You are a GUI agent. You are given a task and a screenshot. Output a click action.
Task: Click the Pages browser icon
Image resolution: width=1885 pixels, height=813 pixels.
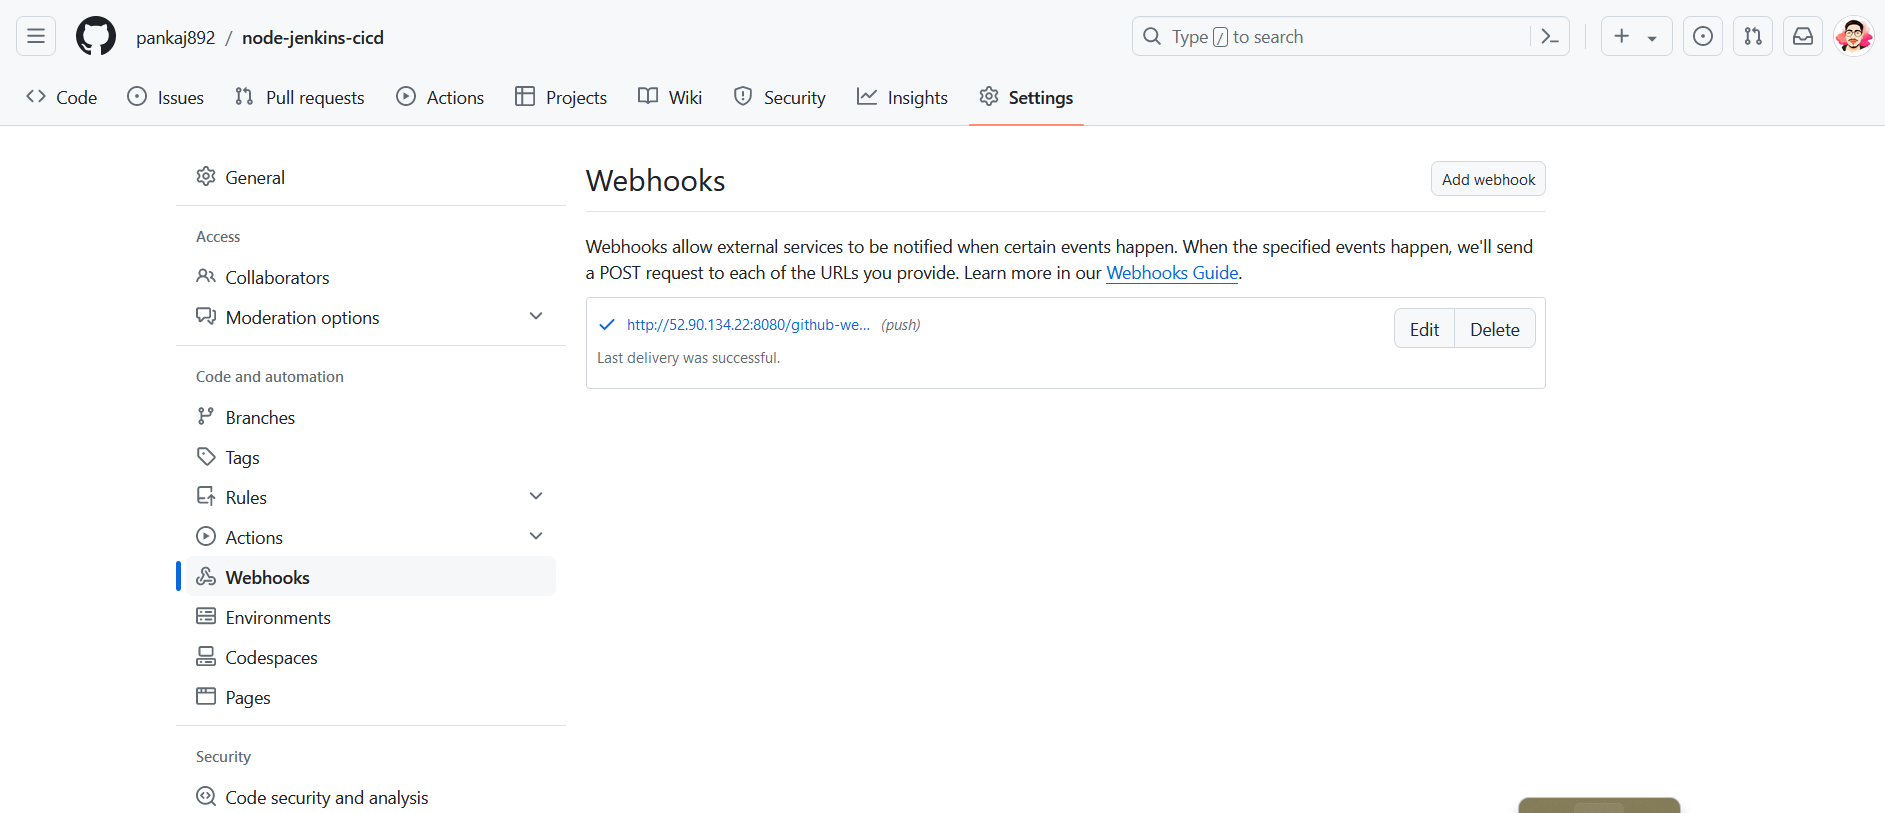pyautogui.click(x=206, y=696)
